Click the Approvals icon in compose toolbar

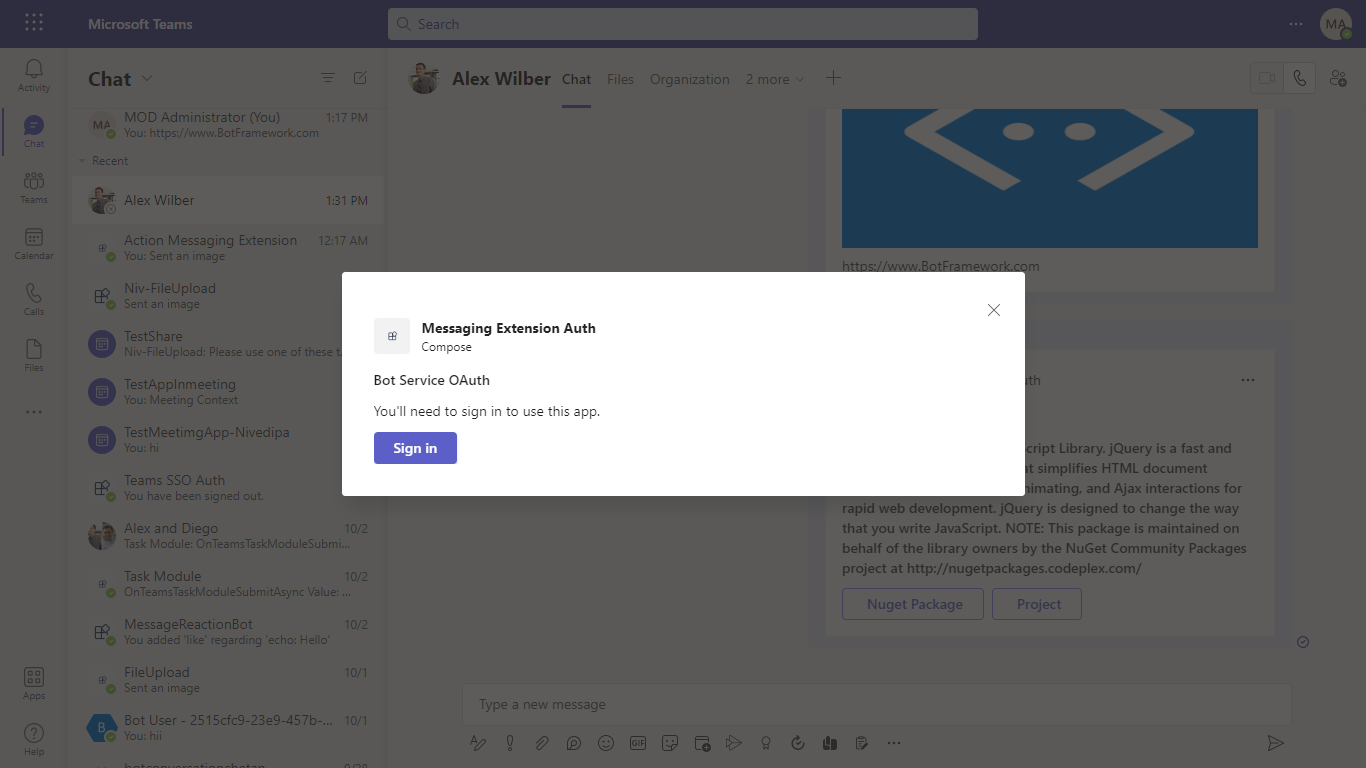coord(798,743)
